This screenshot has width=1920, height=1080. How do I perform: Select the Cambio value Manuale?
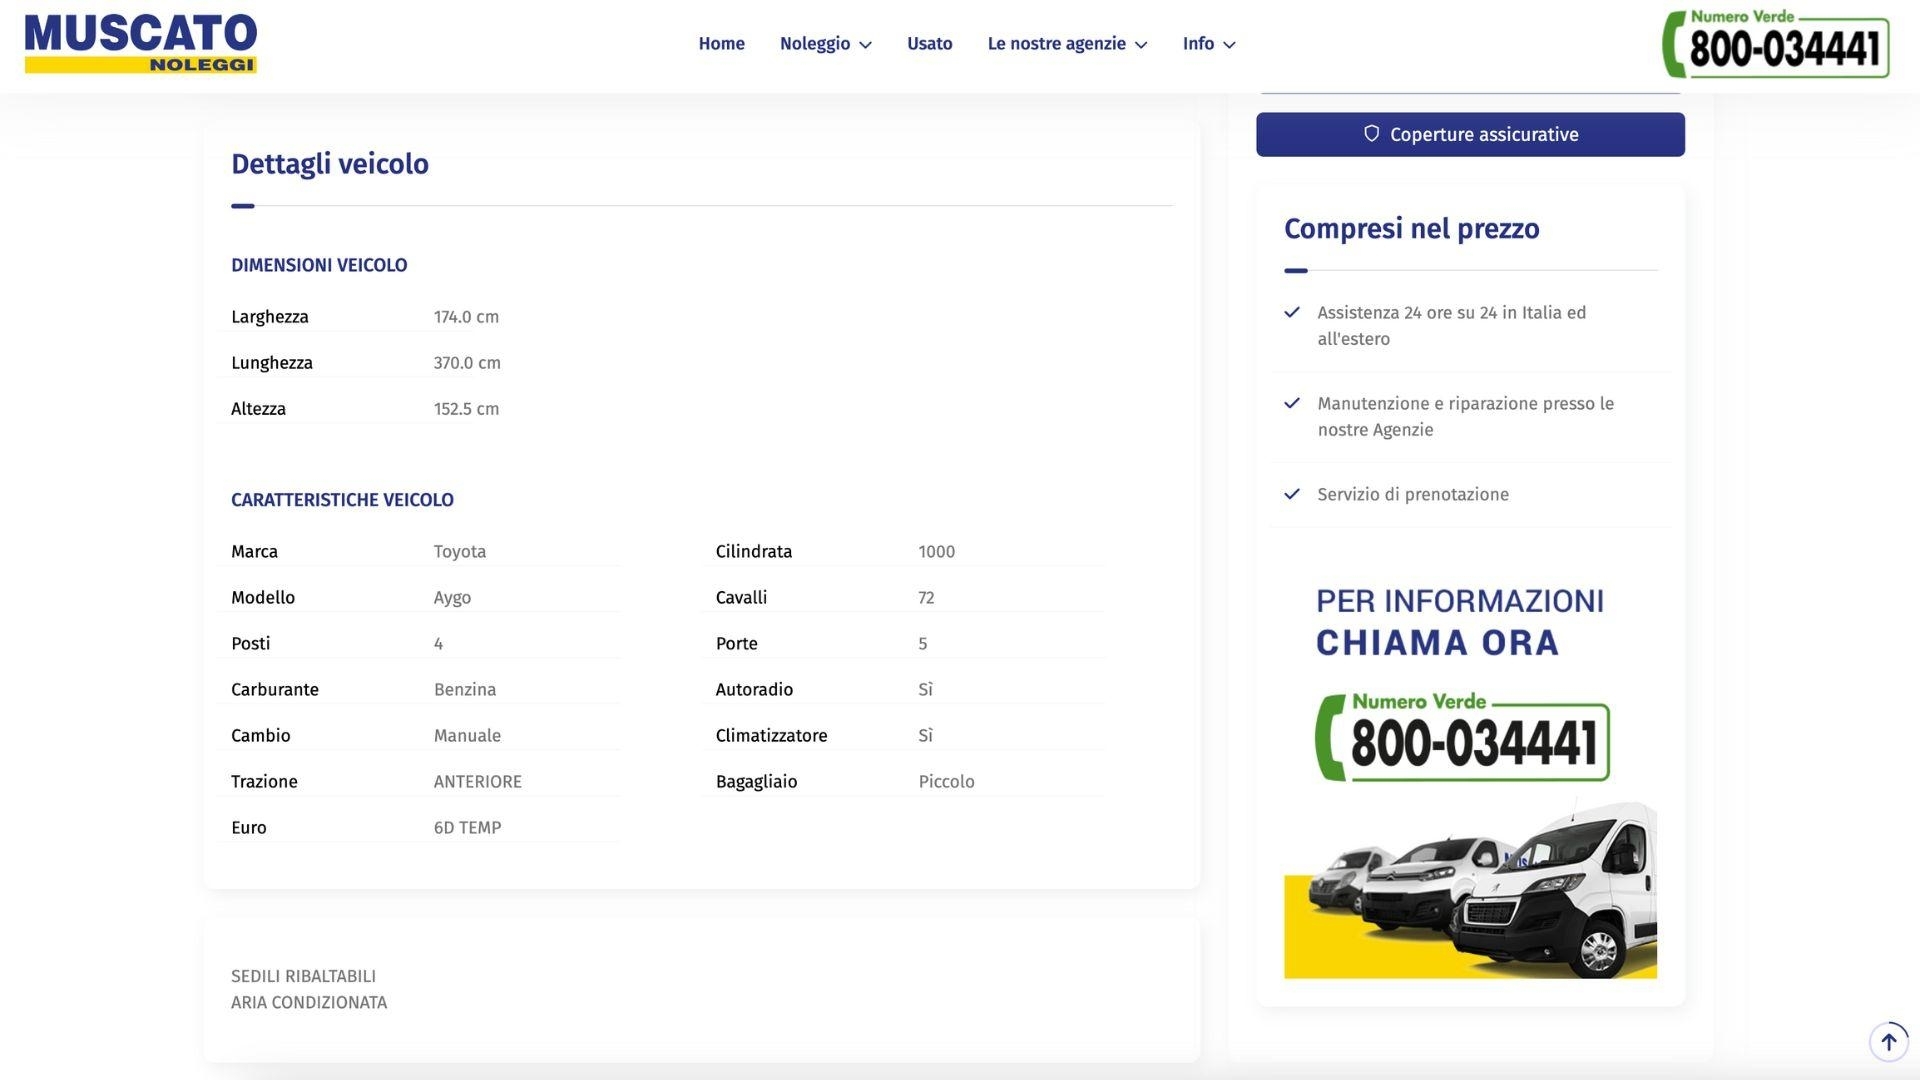[467, 736]
